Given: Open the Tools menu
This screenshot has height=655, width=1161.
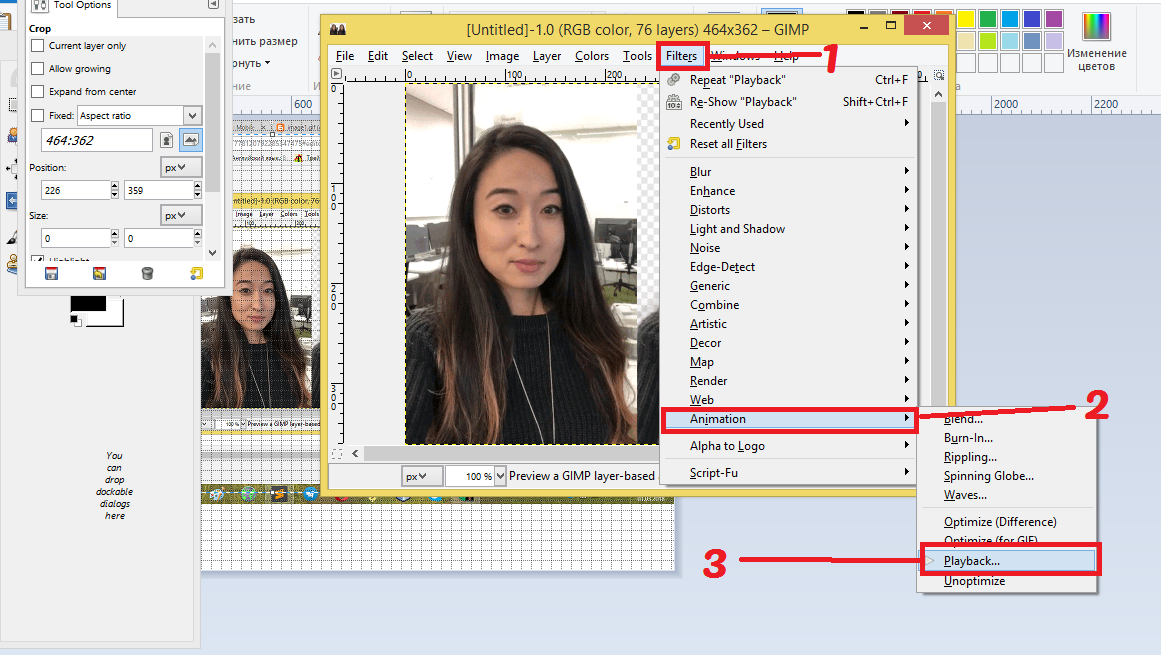Looking at the screenshot, I should (637, 56).
